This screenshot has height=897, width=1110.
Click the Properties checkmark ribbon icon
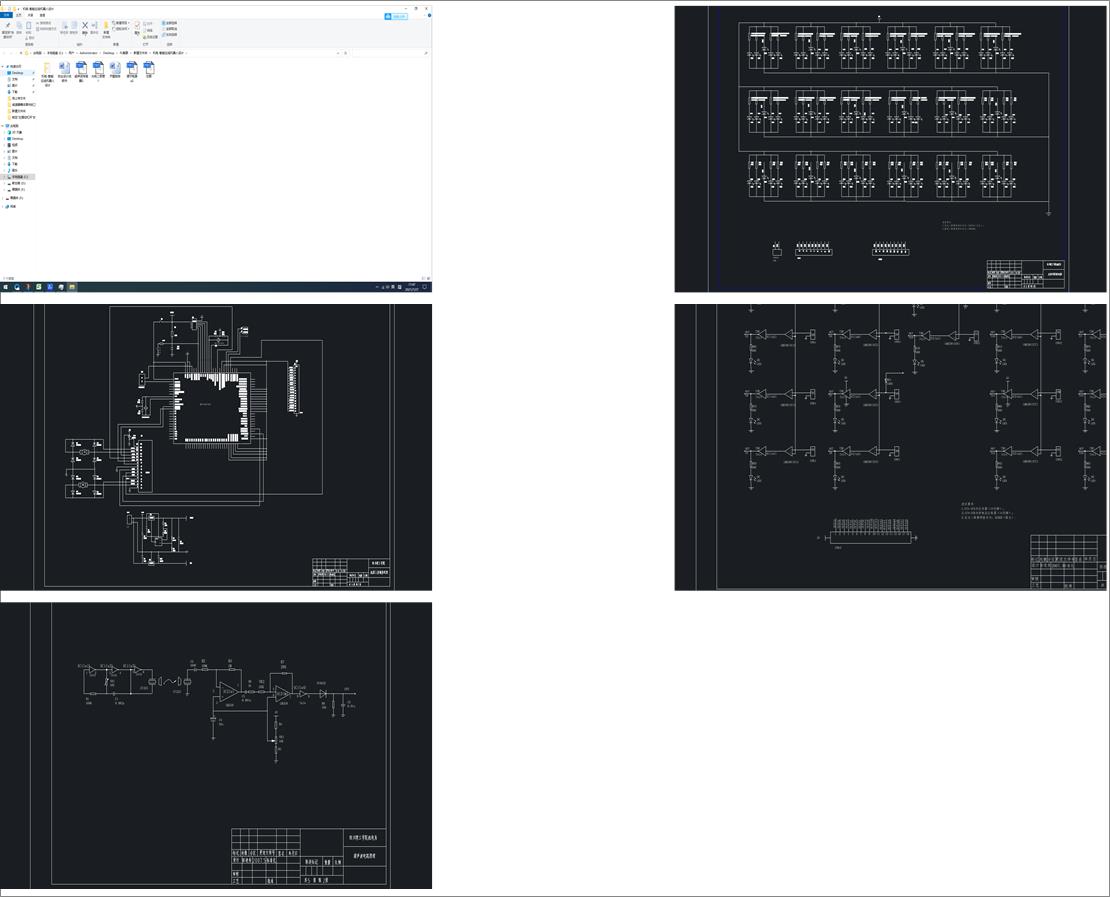point(138,26)
